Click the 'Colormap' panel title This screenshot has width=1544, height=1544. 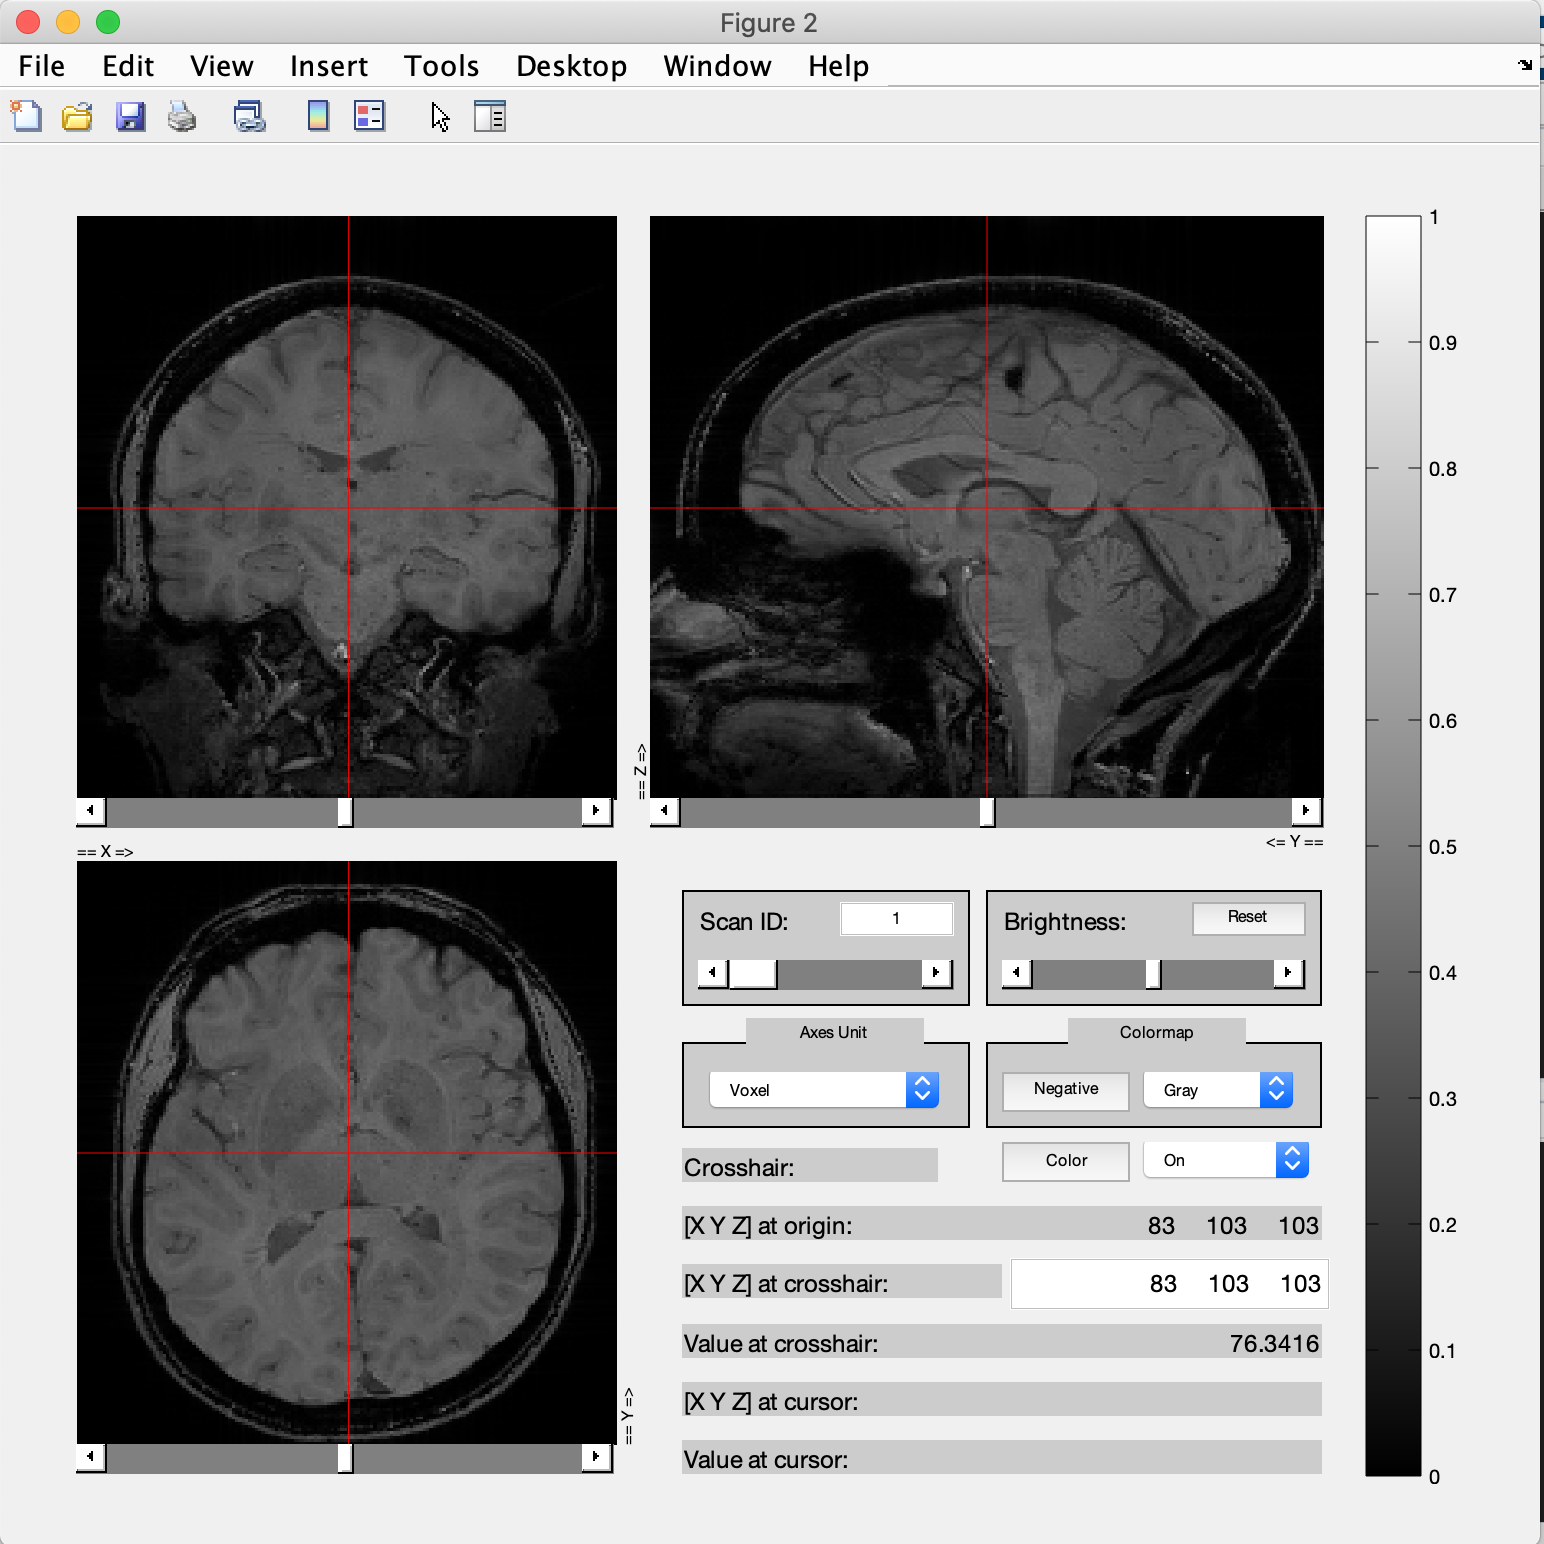(1156, 1032)
